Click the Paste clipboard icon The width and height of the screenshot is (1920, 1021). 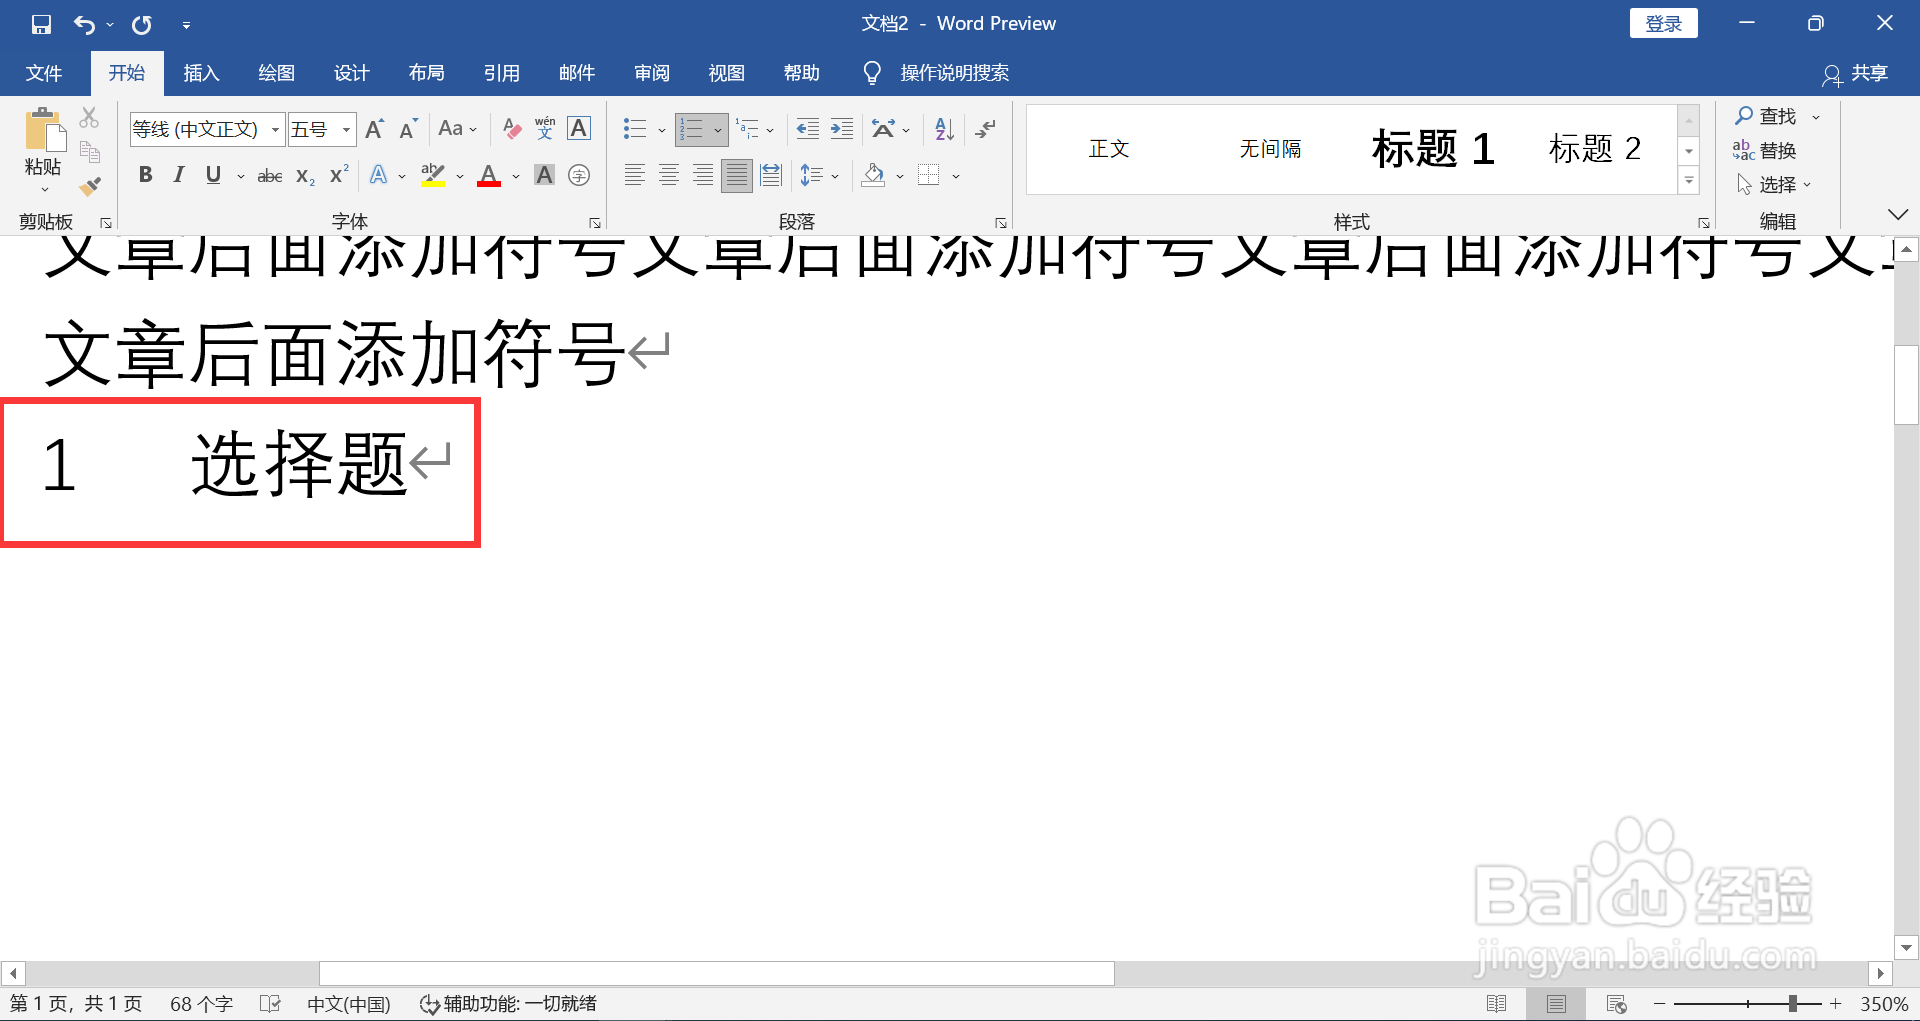(43, 131)
